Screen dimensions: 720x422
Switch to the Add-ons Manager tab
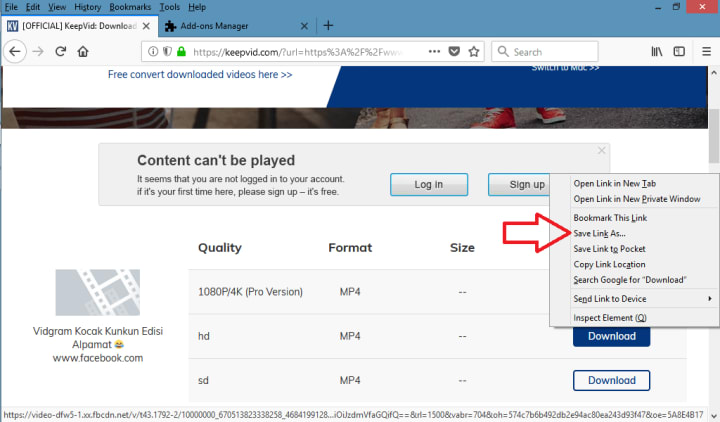[236, 26]
